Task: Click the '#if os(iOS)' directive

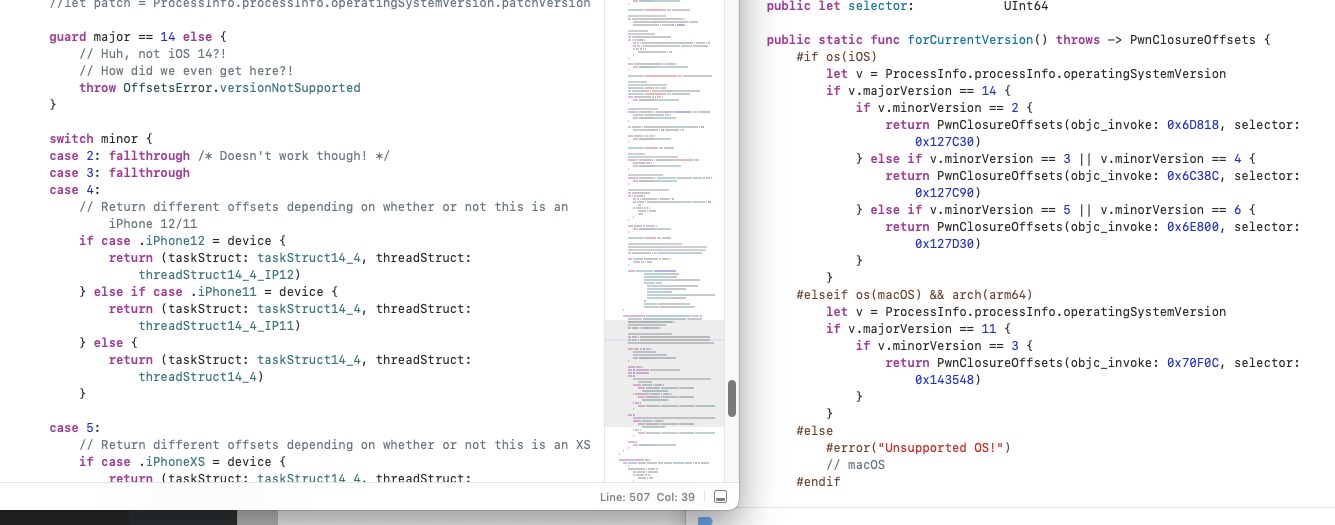Action: 836,58
